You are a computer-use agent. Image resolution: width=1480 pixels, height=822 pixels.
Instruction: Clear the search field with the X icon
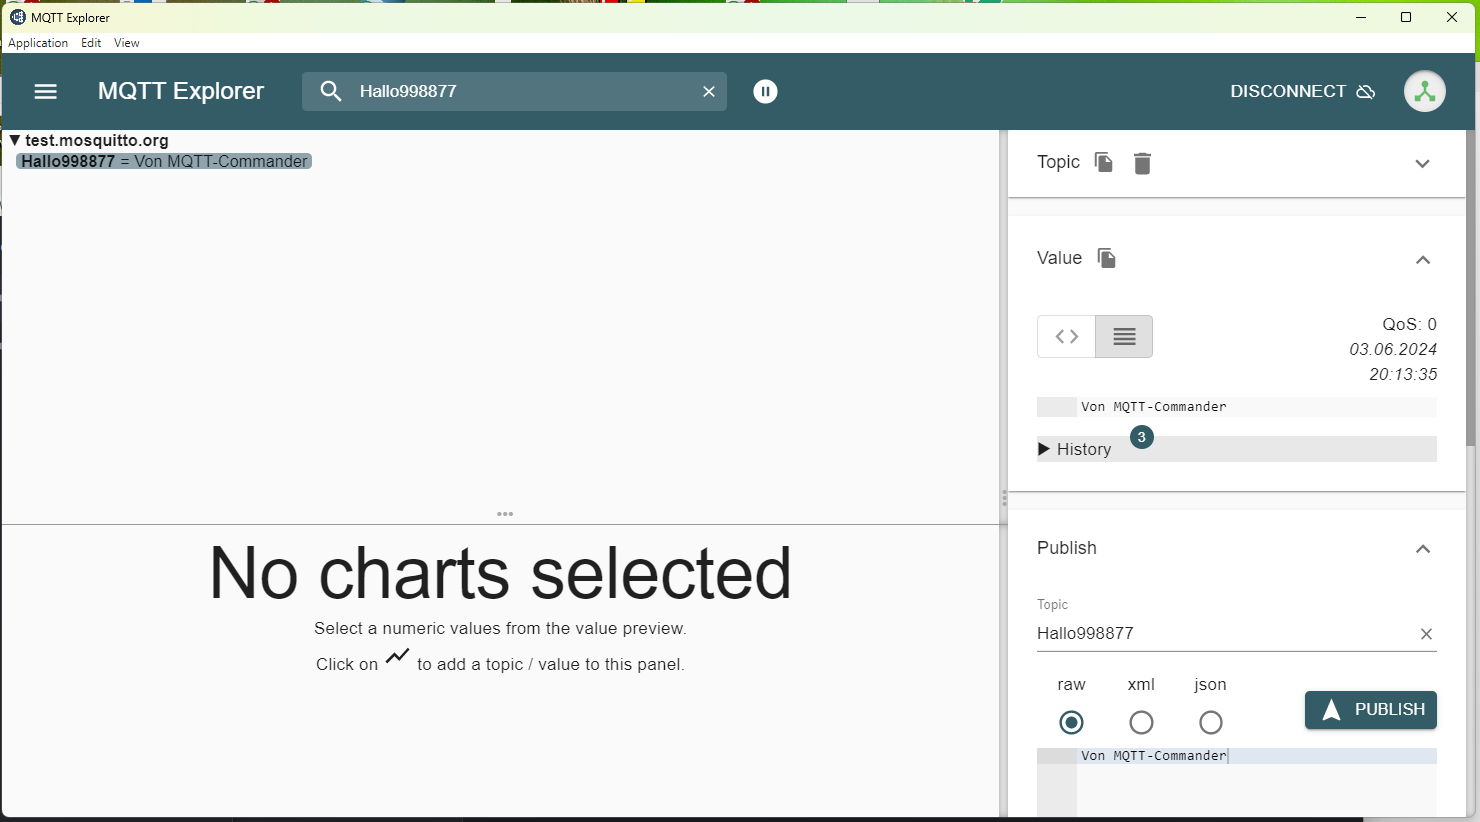pos(709,91)
